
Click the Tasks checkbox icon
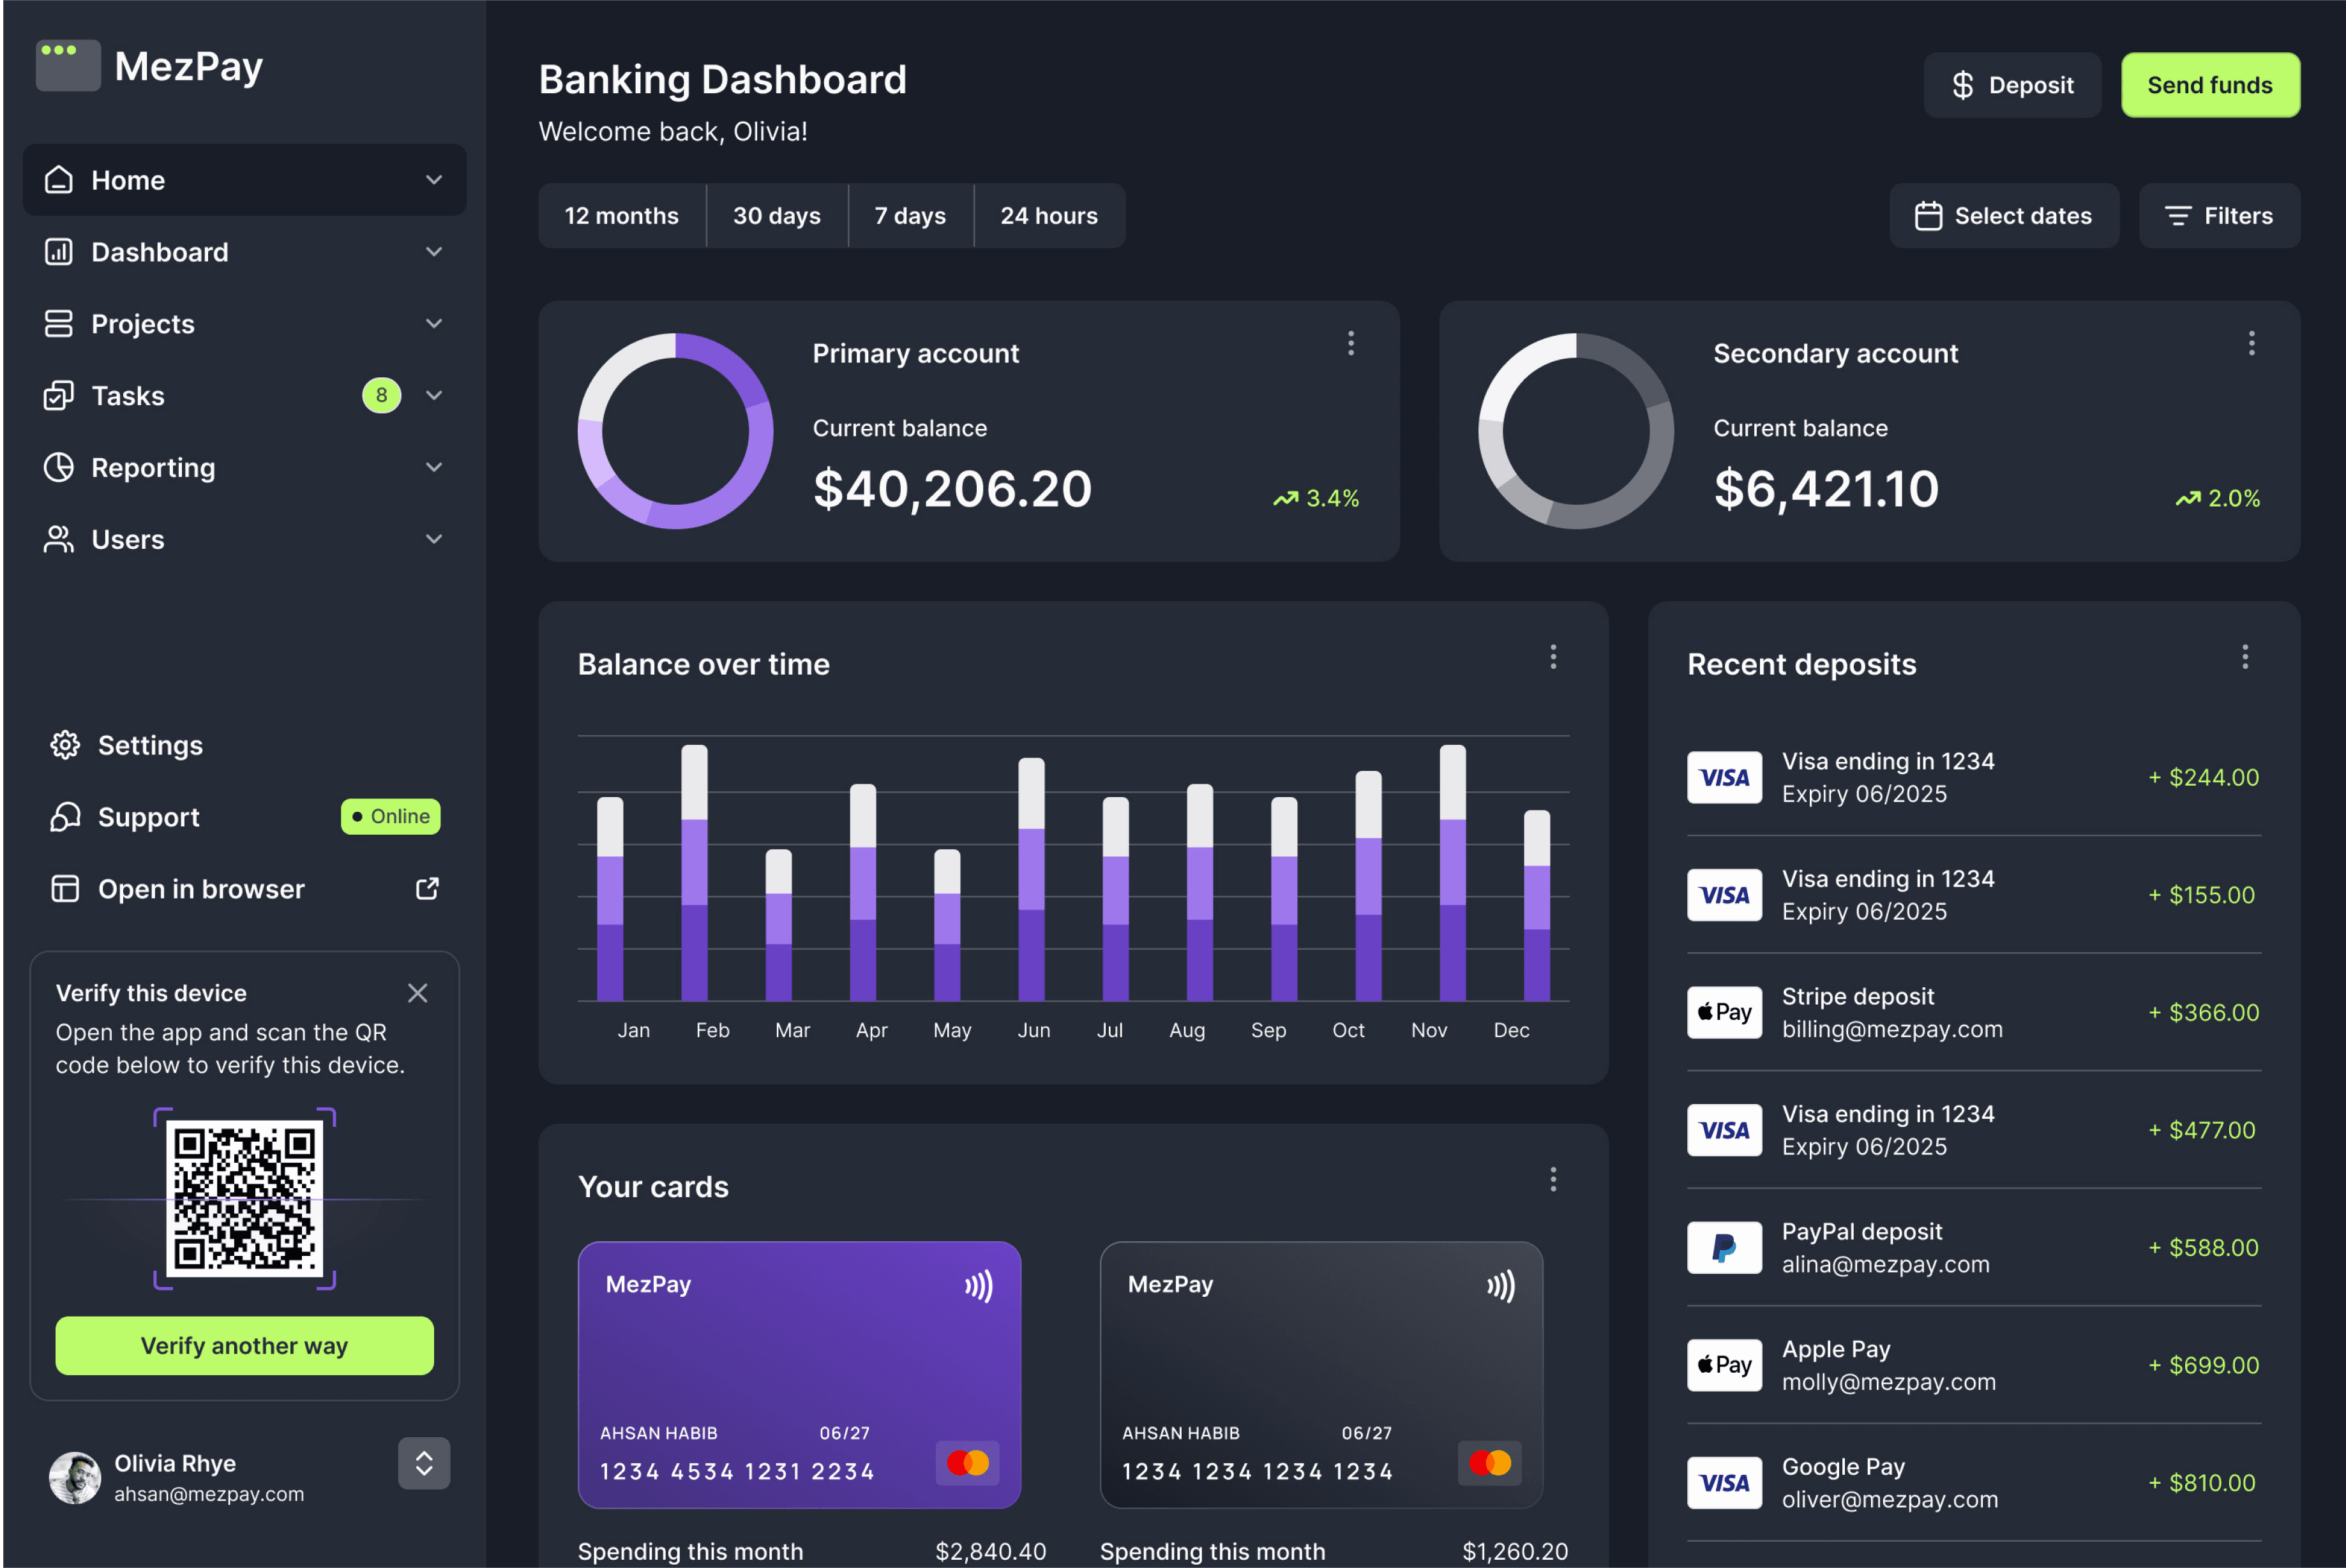click(59, 396)
